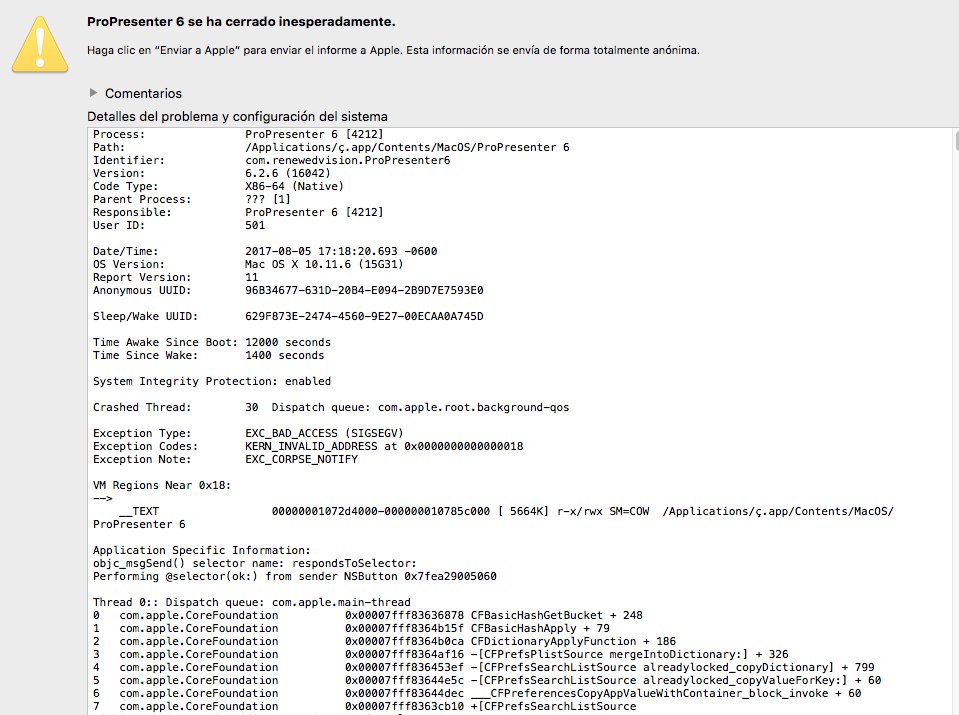The height and width of the screenshot is (715, 959).
Task: Expand the Comentarios disclosure triangle
Action: (93, 93)
